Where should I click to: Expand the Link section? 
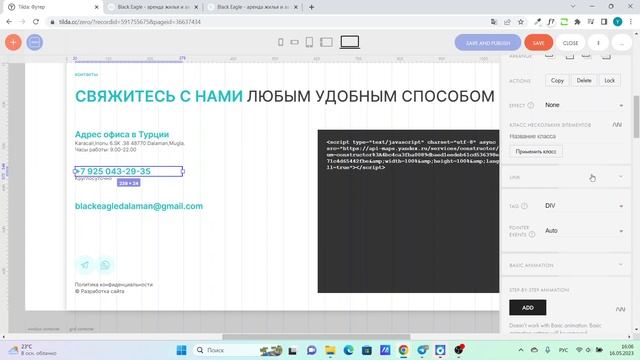tap(567, 177)
